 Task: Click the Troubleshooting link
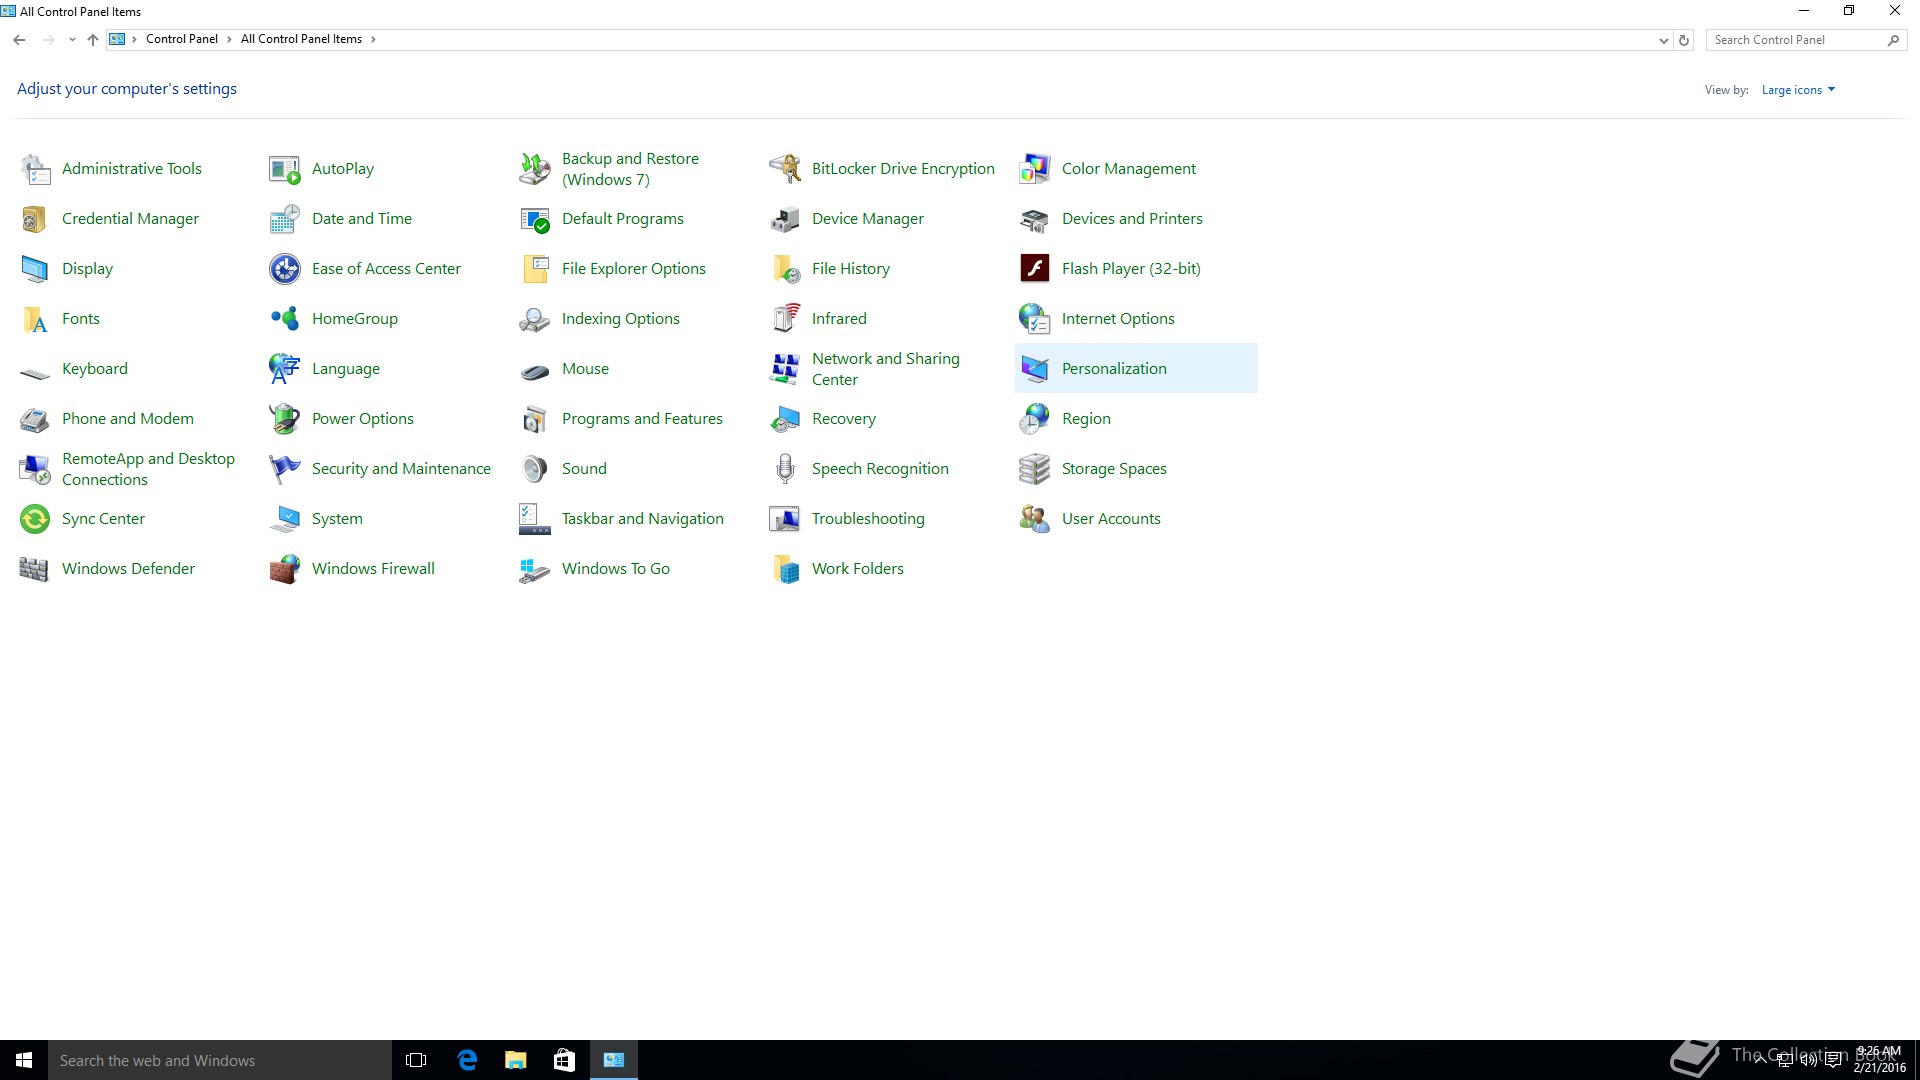(x=868, y=519)
